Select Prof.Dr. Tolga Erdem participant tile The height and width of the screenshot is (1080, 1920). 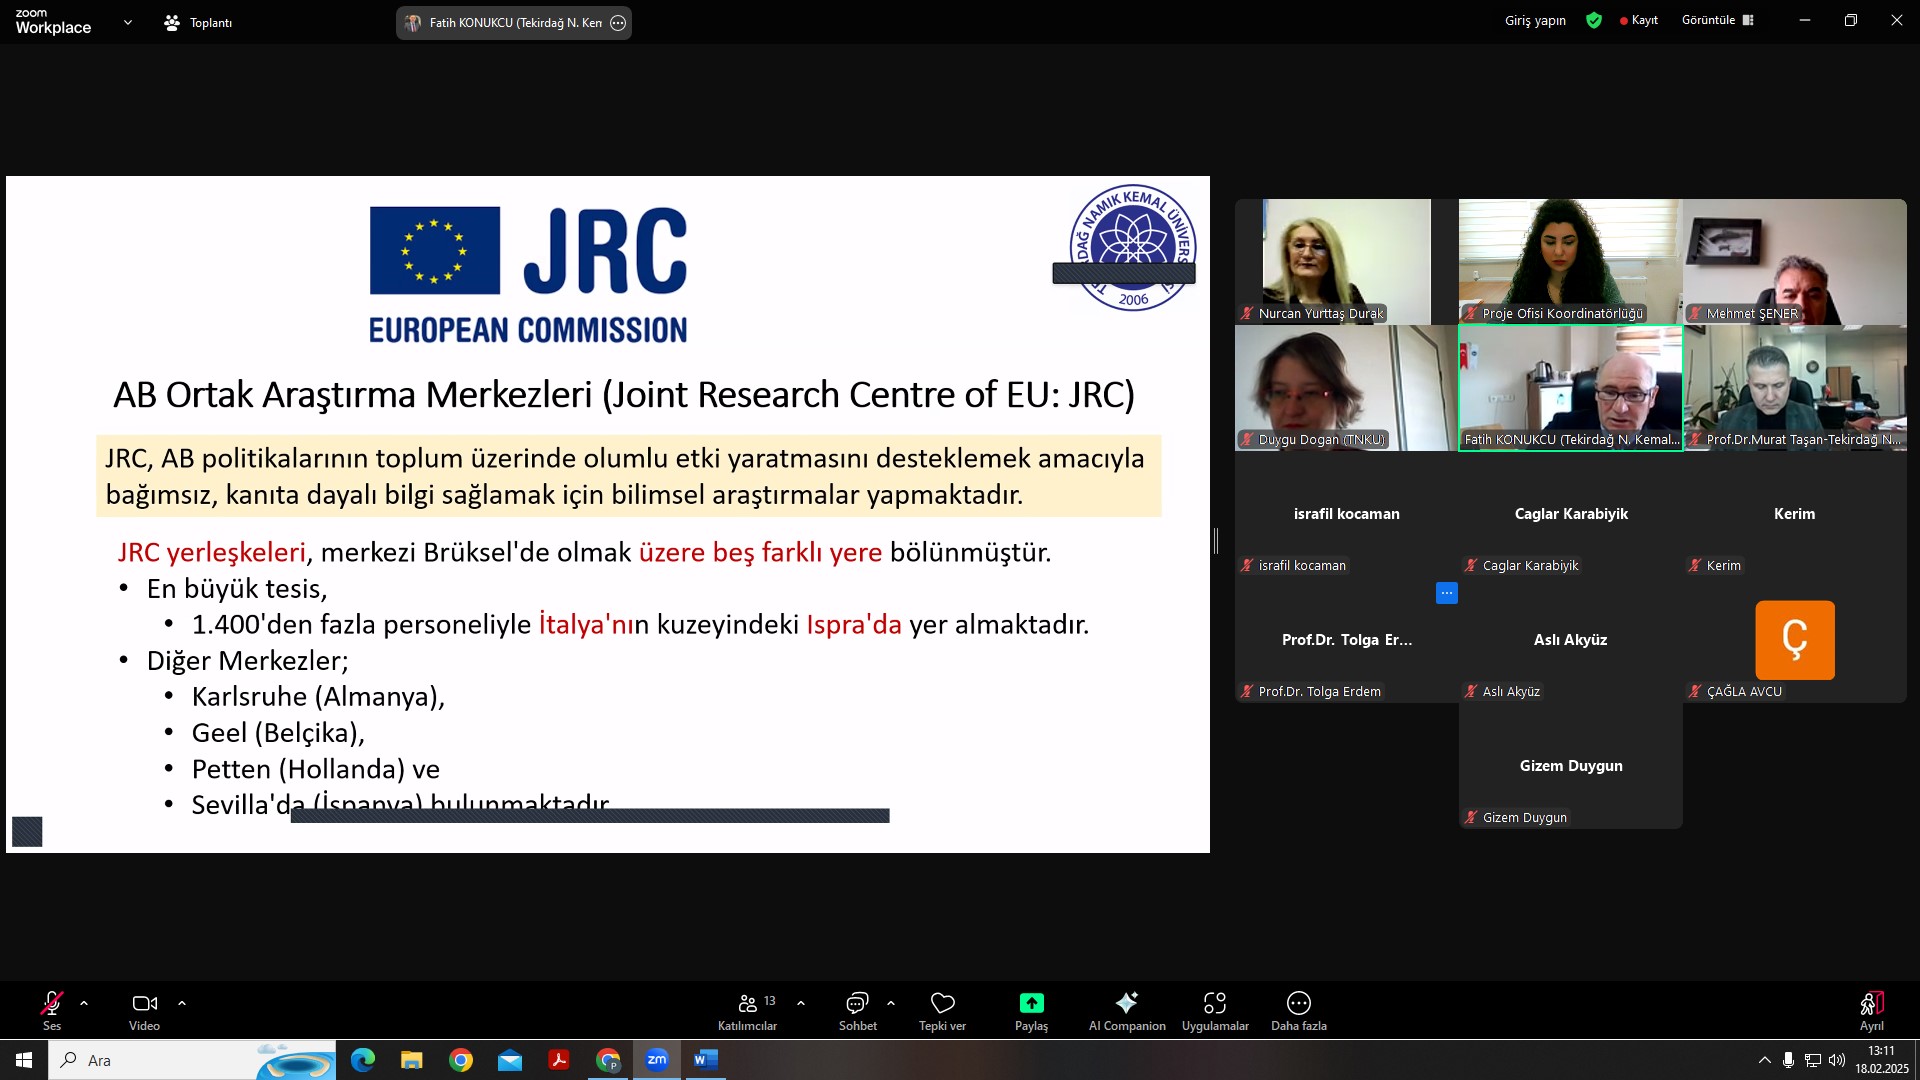click(x=1346, y=640)
